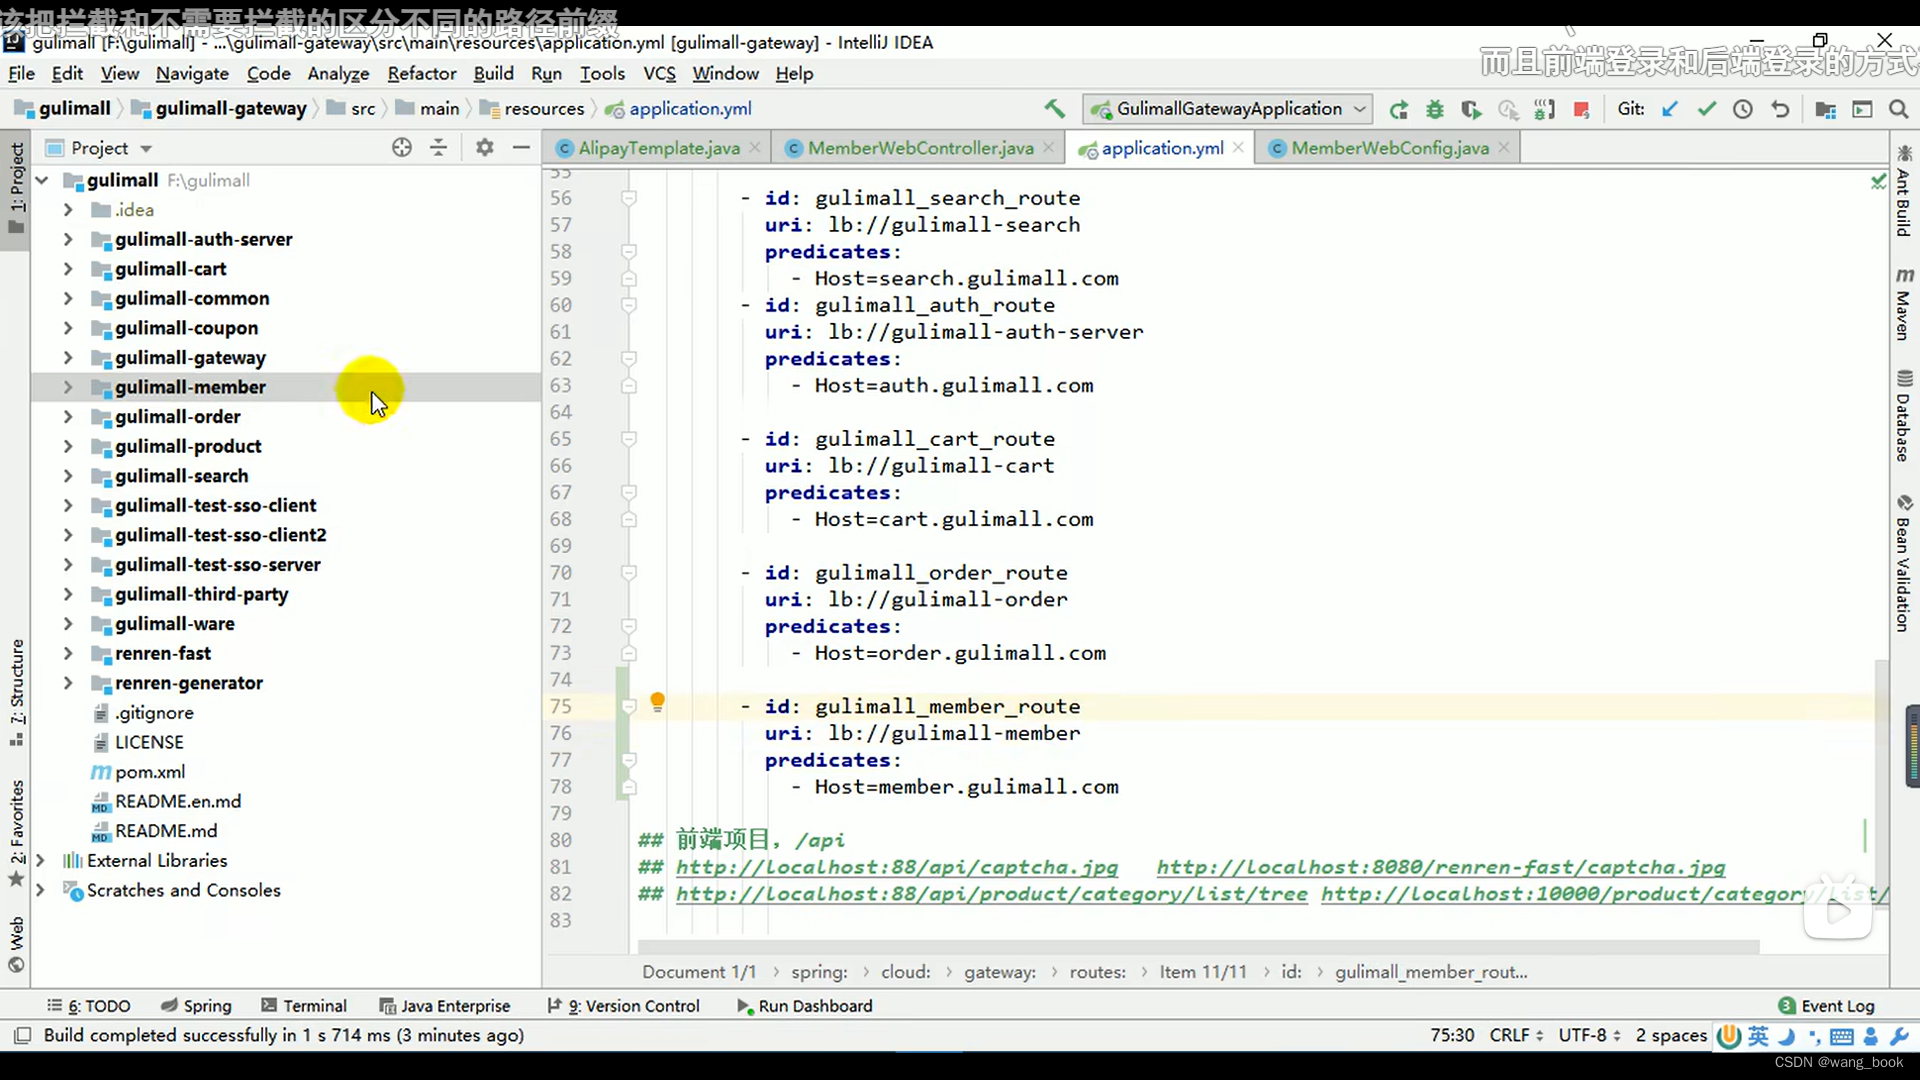Open the Refactor menu
This screenshot has width=1920, height=1080.
(422, 73)
